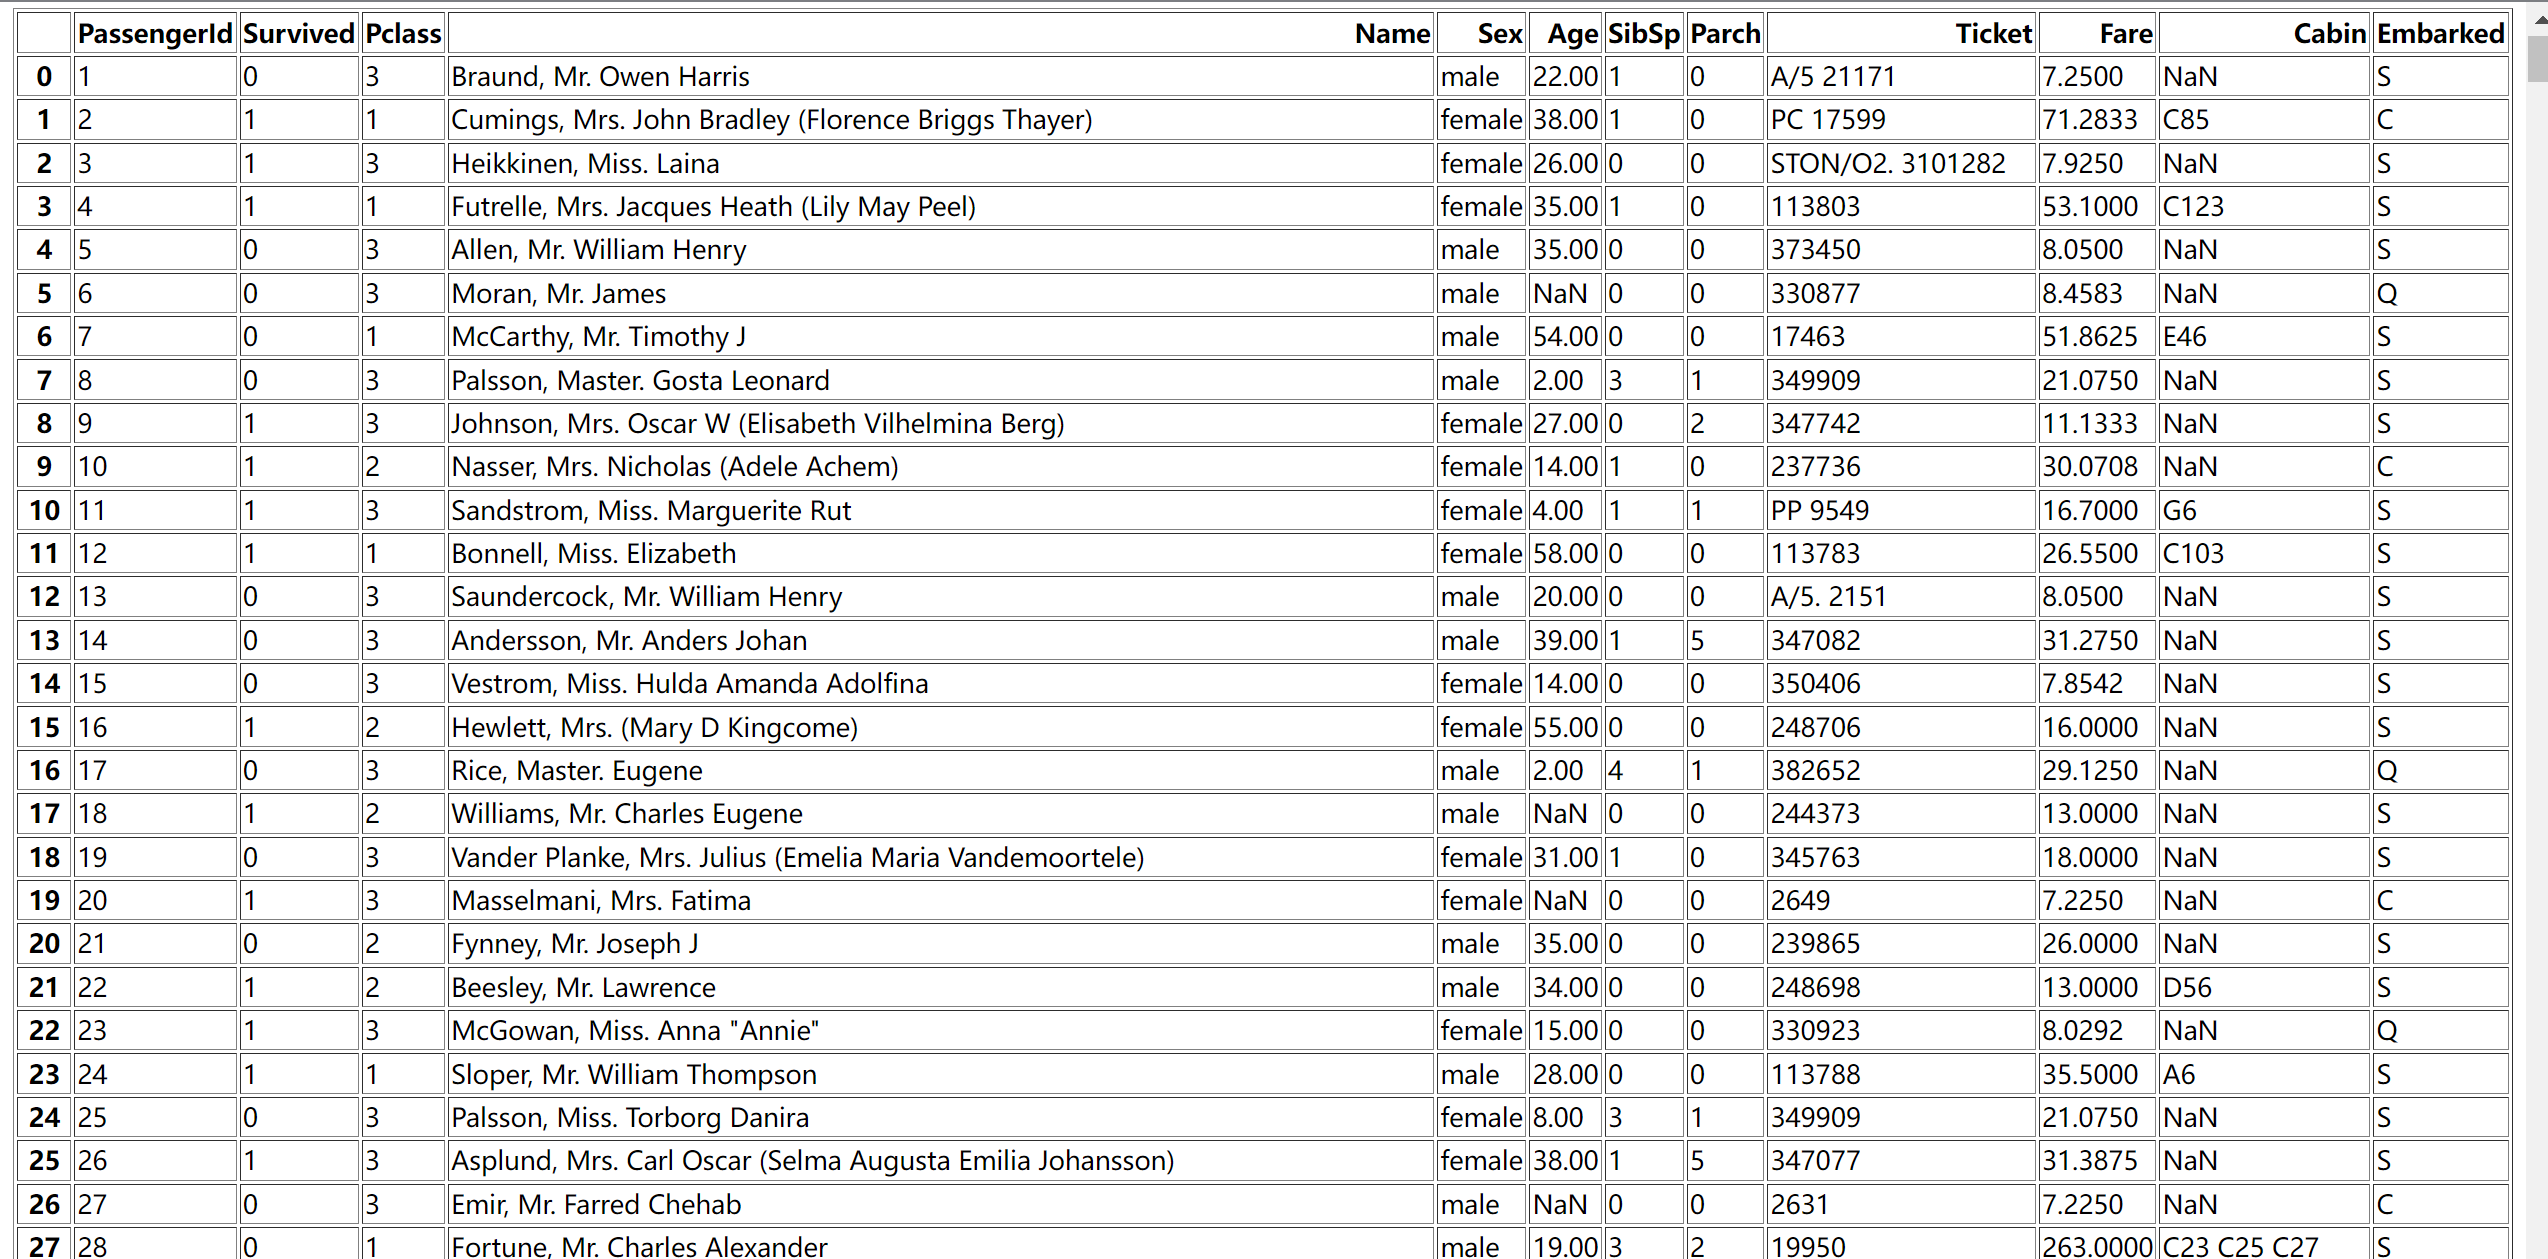
Task: Click row index 19
Action: [44, 901]
